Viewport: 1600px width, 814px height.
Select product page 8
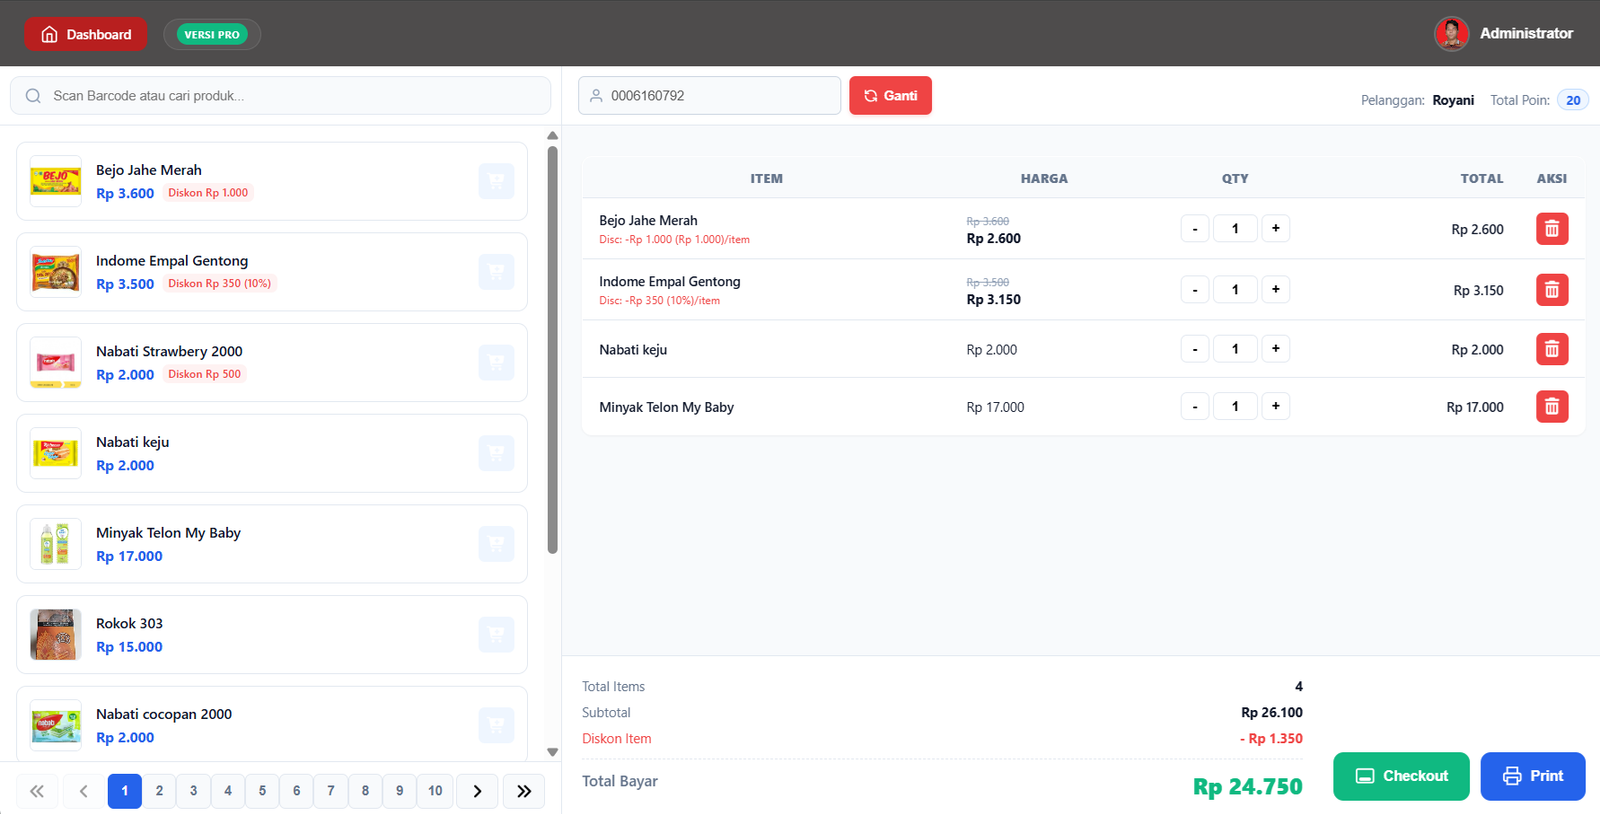point(365,791)
